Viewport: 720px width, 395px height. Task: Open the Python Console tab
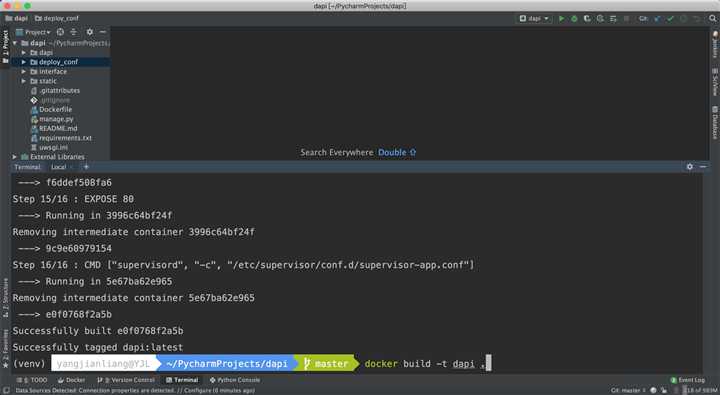235,380
